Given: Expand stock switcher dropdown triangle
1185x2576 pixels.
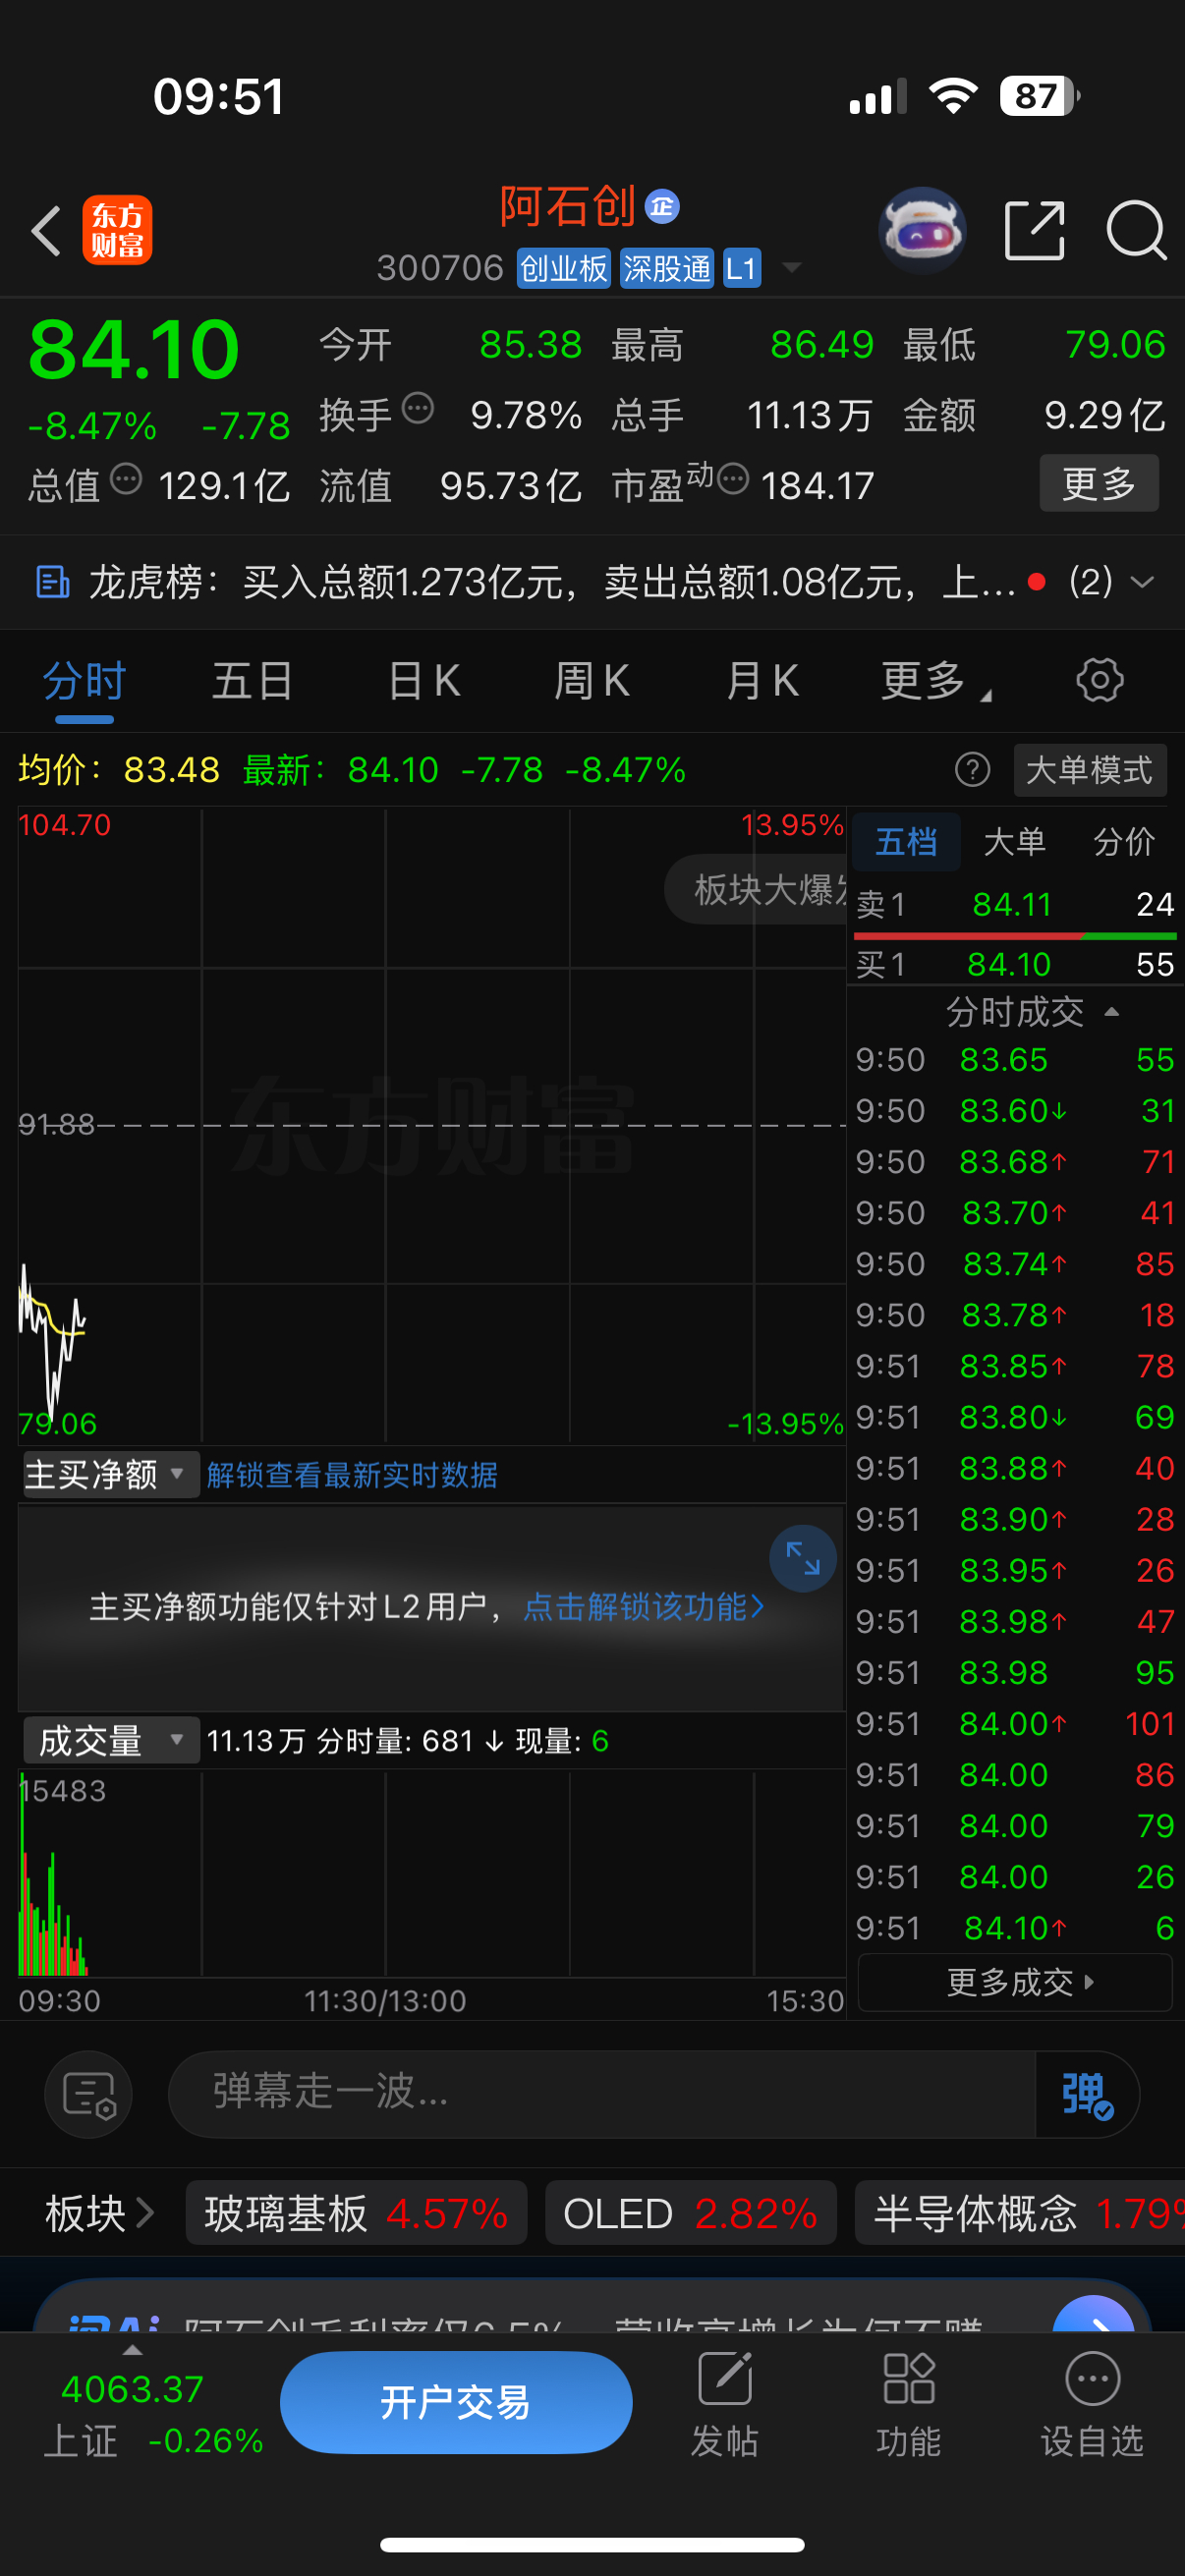Looking at the screenshot, I should 791,267.
